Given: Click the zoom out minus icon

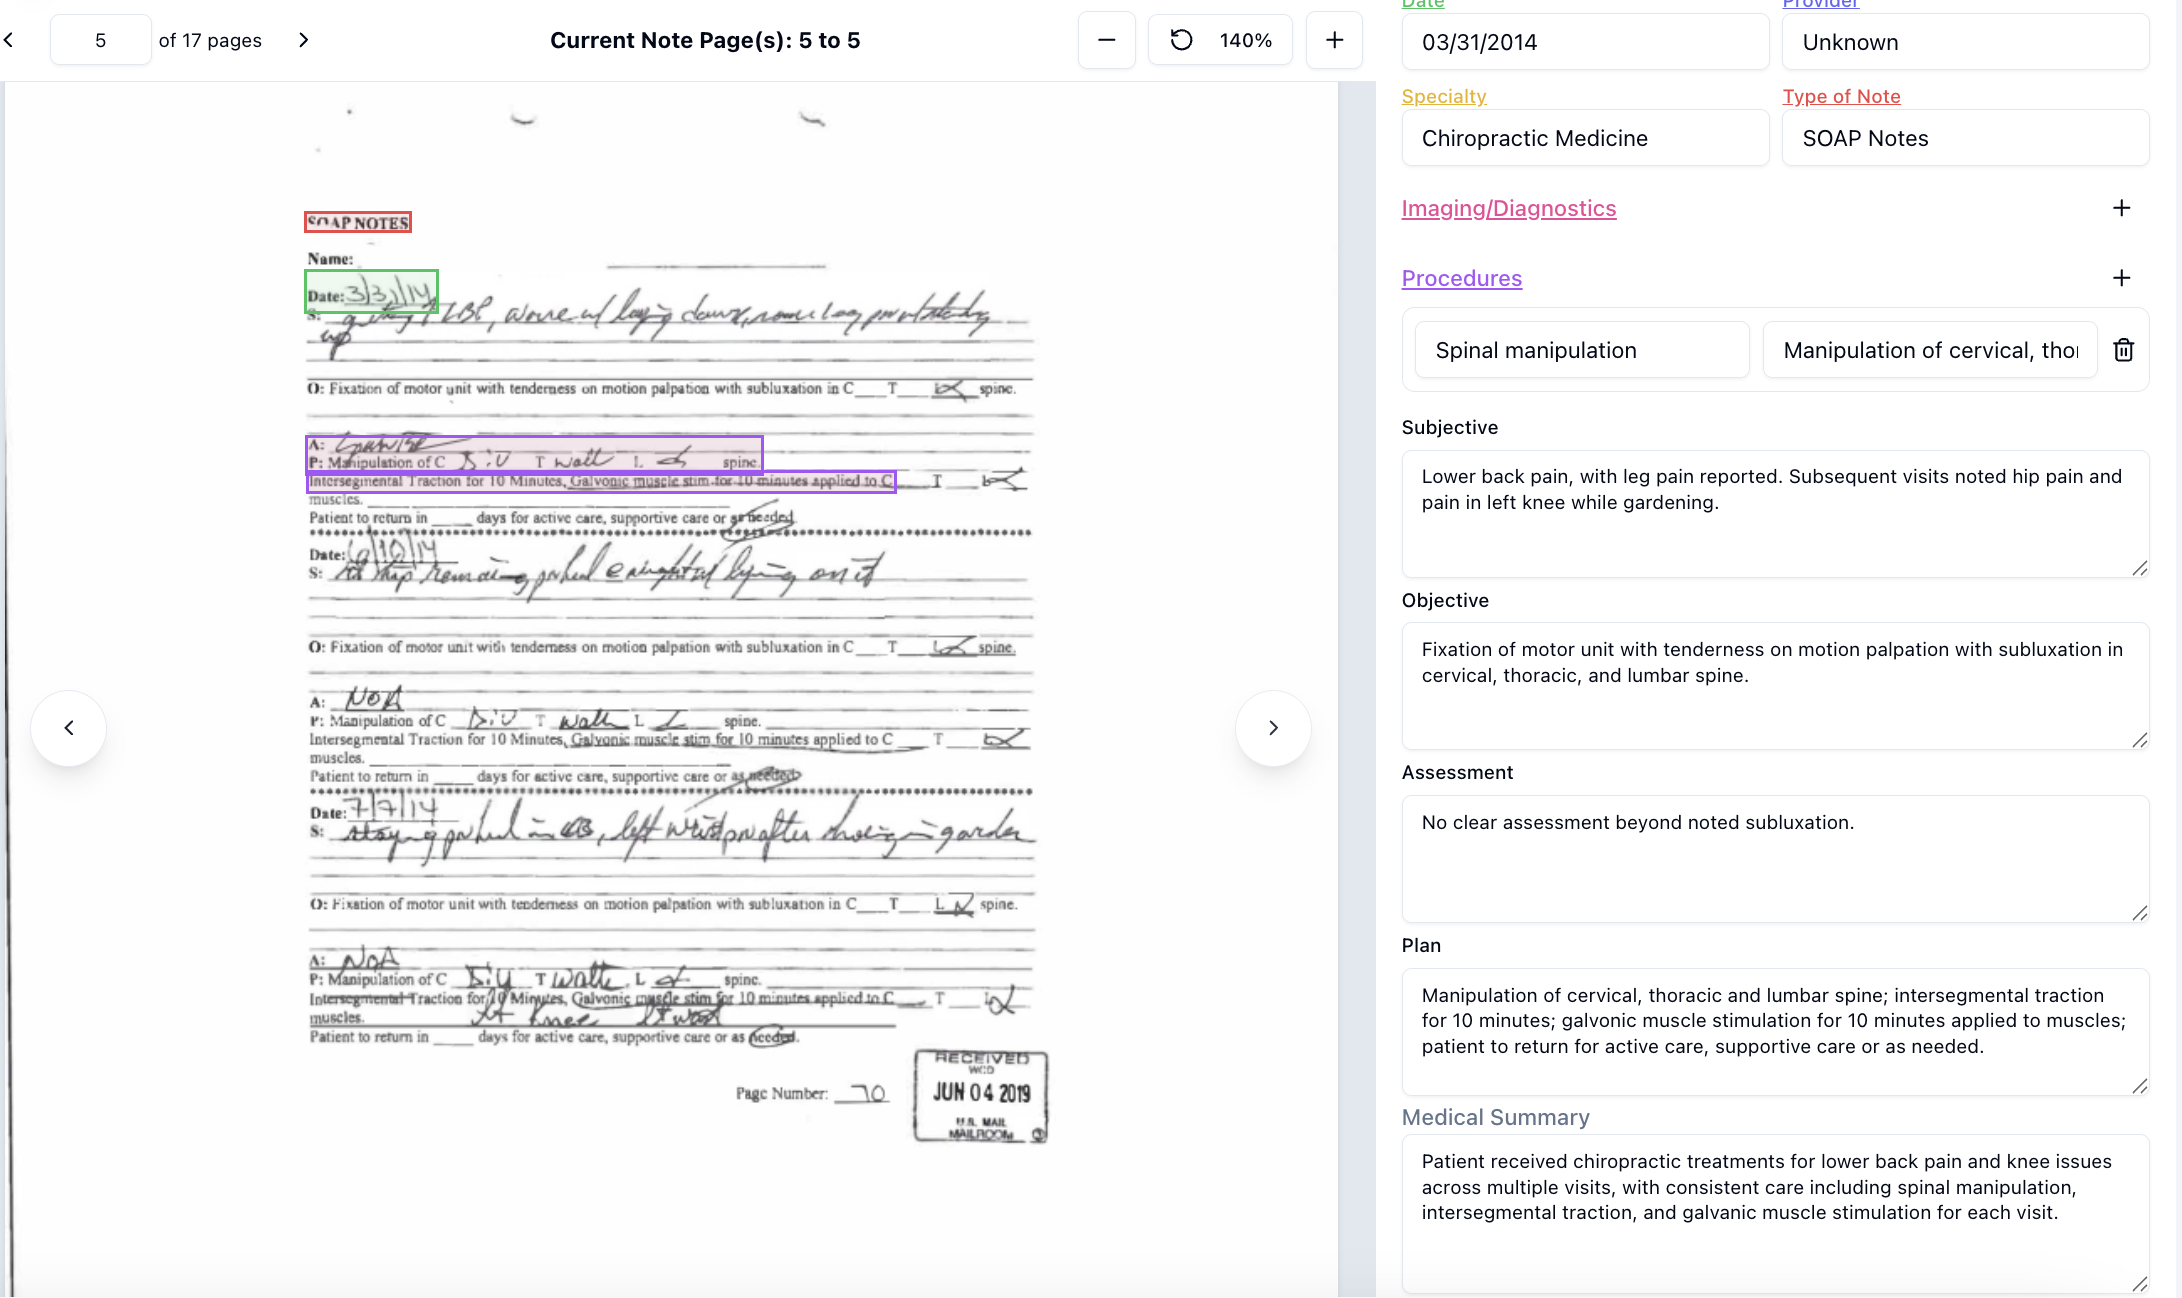Looking at the screenshot, I should 1106,40.
